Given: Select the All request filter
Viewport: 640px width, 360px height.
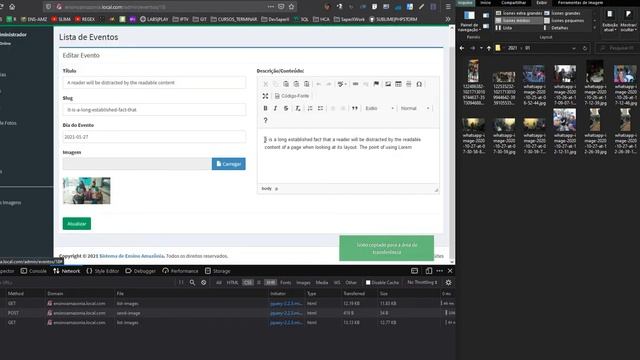Looking at the screenshot, I should (x=219, y=282).
